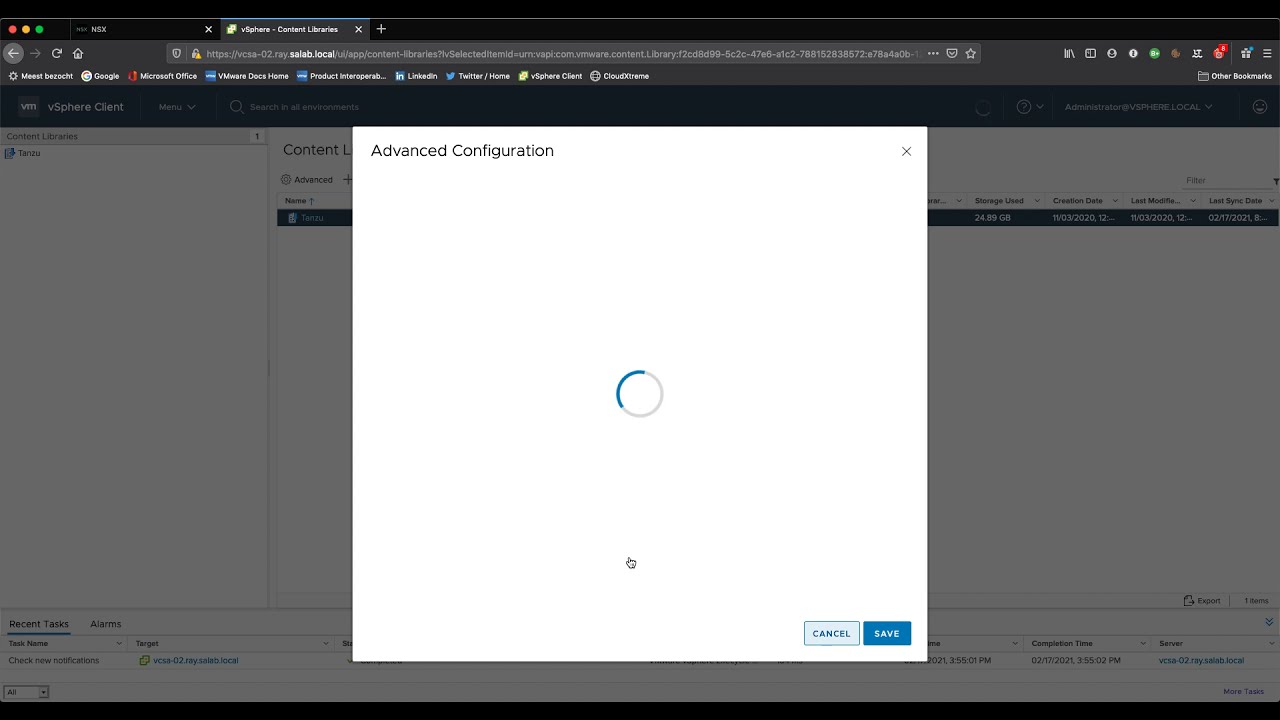Screen dimensions: 1280x720
Task: Click the Search in all environments field
Action: tap(304, 107)
